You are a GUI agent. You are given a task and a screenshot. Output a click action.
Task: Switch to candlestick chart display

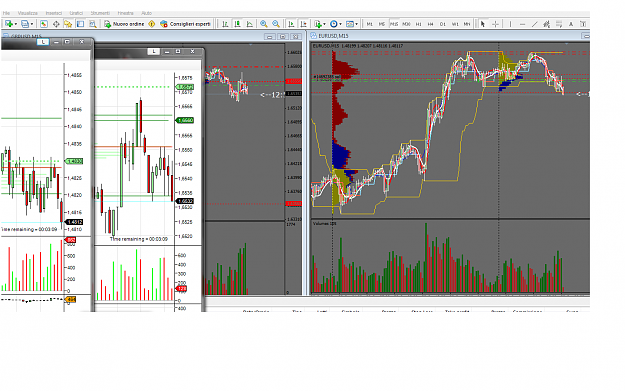[238, 24]
